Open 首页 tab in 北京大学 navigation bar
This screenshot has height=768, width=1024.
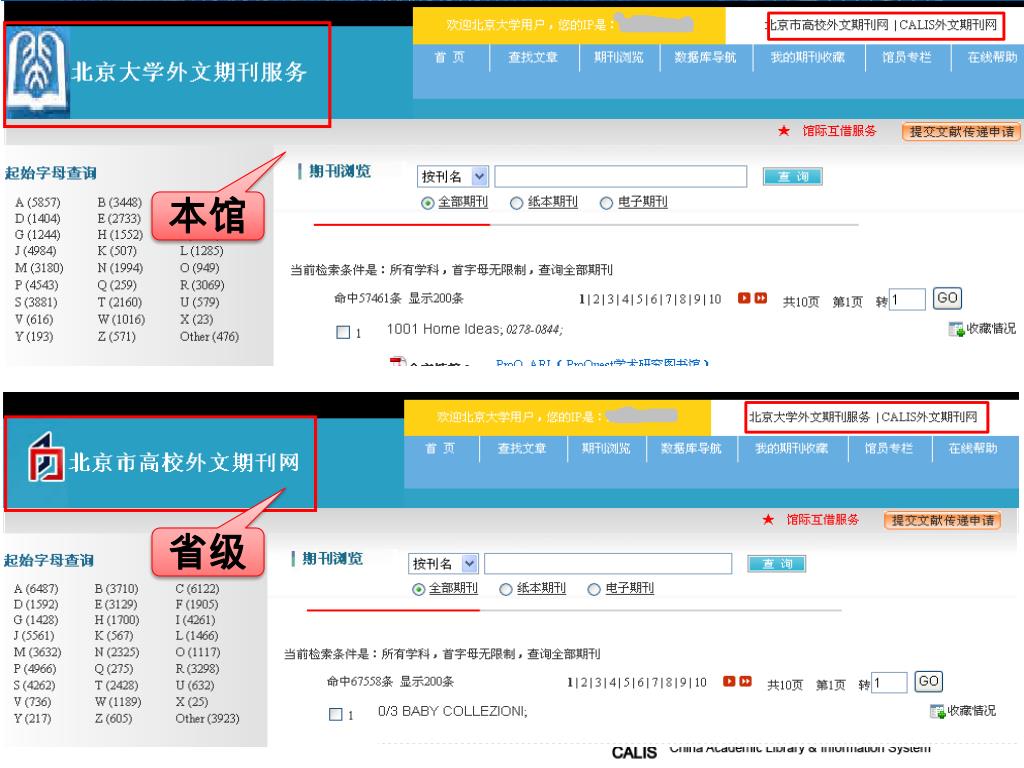[x=449, y=57]
